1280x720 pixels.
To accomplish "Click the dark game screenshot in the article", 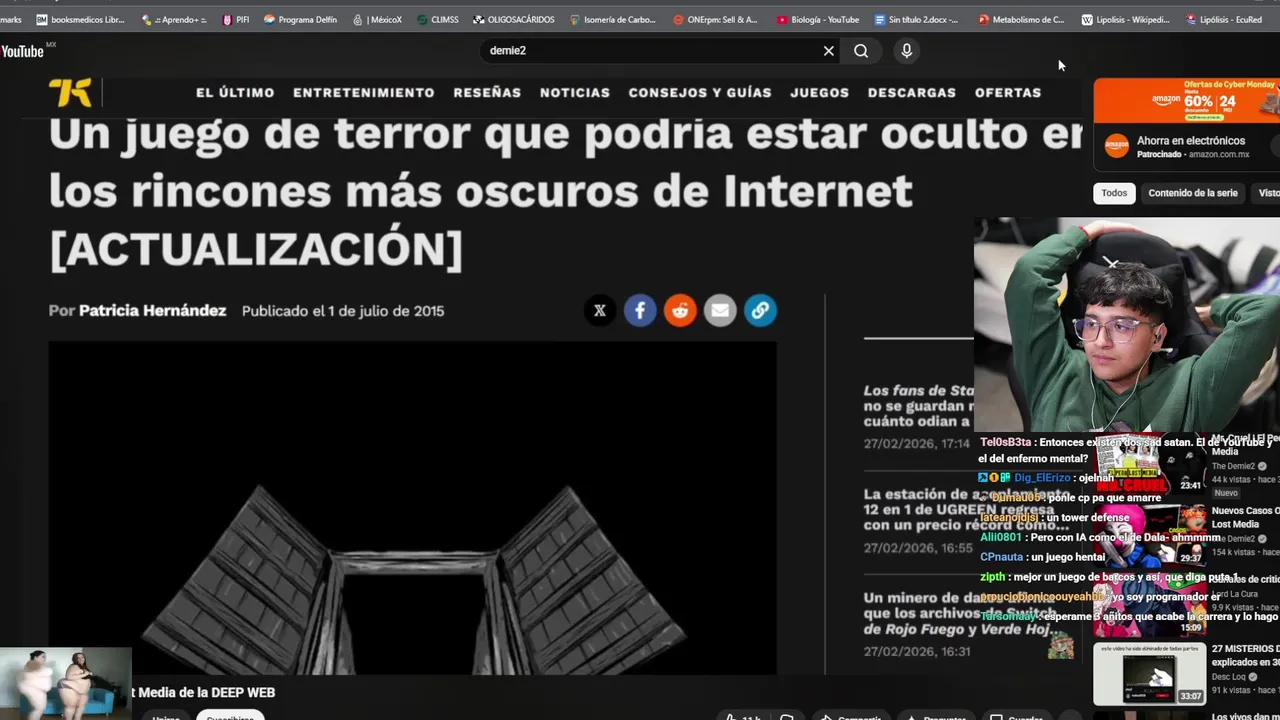I will tap(412, 508).
